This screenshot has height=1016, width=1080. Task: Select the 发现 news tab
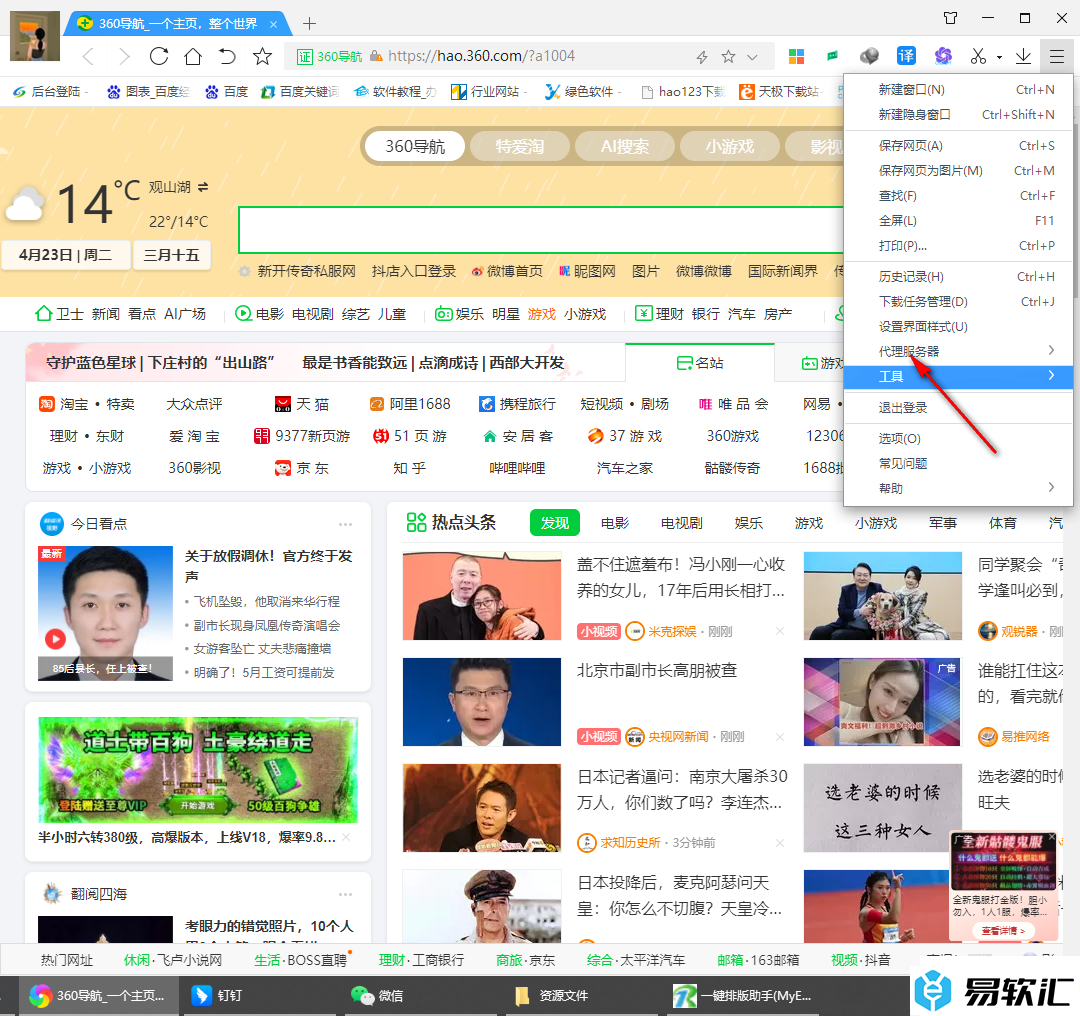555,523
